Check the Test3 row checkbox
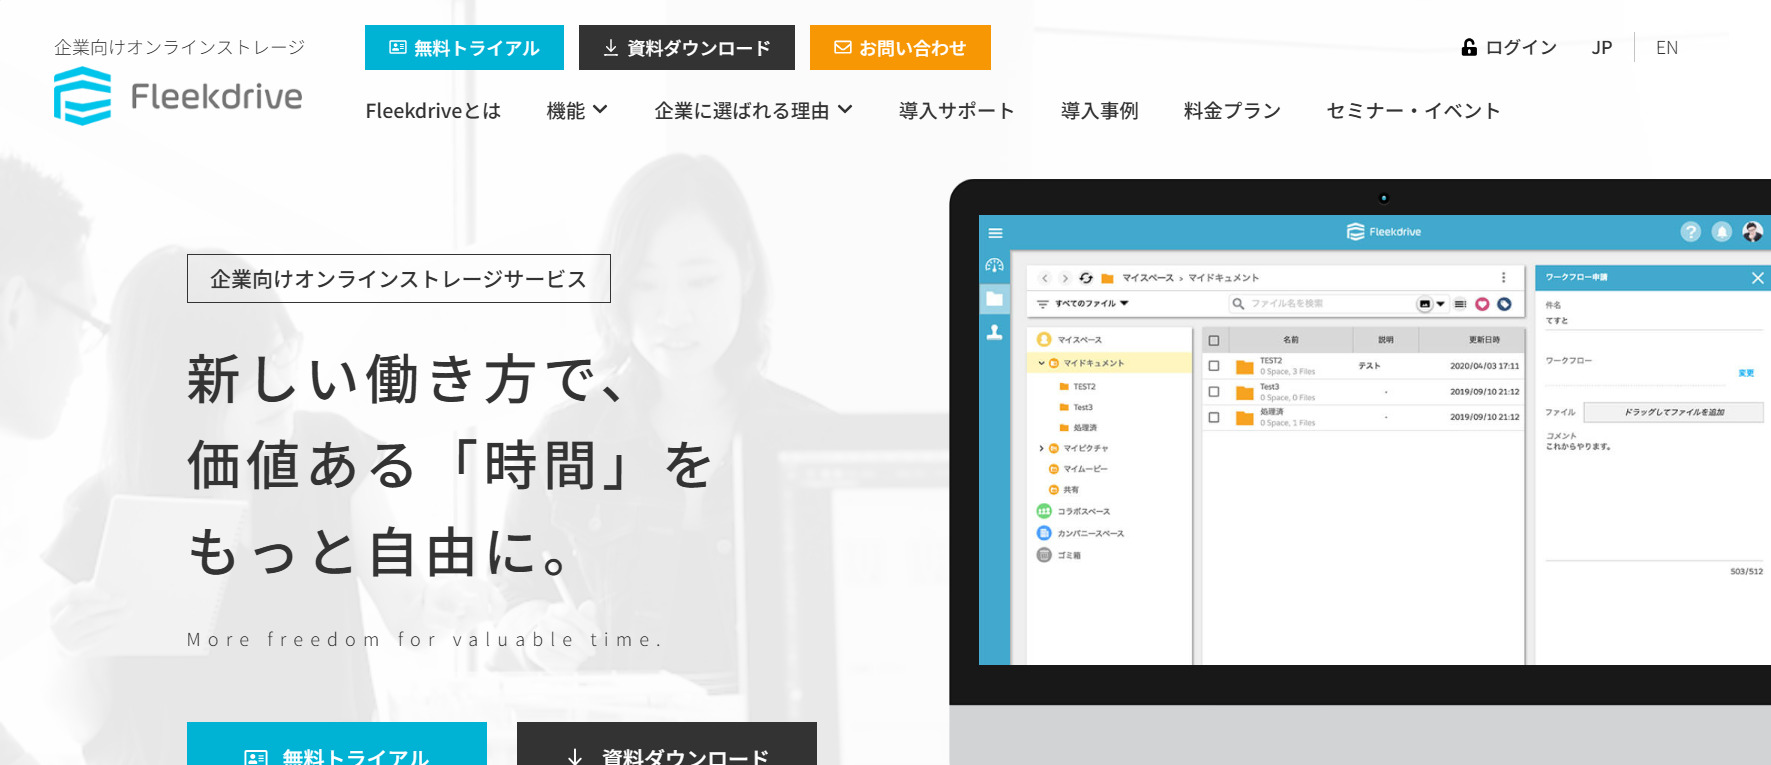This screenshot has width=1771, height=765. pyautogui.click(x=1214, y=392)
